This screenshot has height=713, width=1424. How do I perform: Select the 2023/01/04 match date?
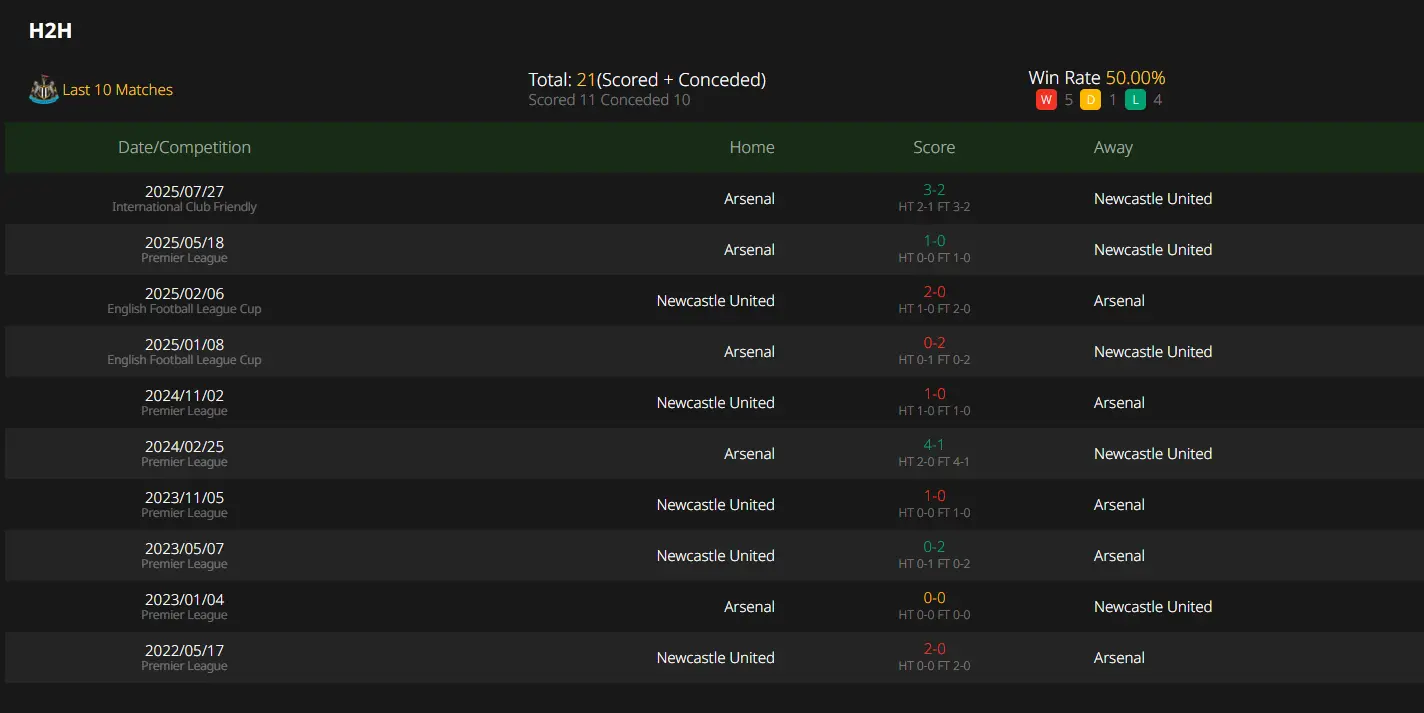tap(184, 600)
